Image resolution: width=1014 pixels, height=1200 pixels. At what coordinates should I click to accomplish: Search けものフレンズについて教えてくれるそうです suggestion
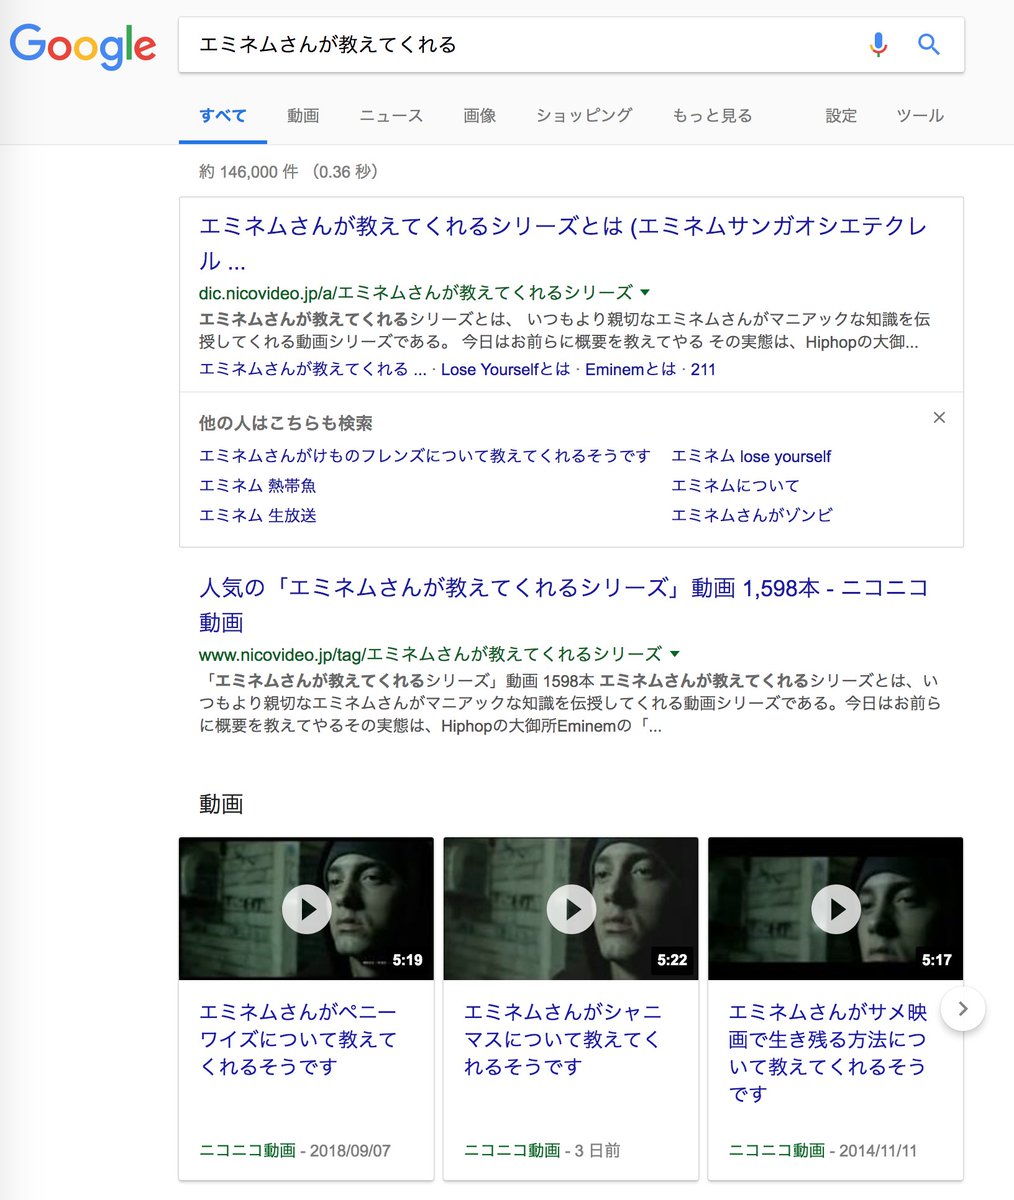(425, 456)
